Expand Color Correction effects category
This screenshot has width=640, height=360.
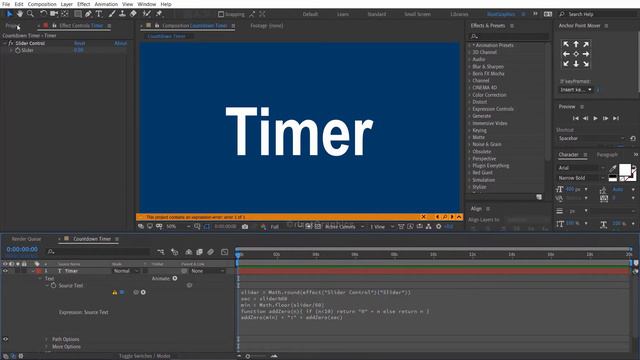(469, 95)
